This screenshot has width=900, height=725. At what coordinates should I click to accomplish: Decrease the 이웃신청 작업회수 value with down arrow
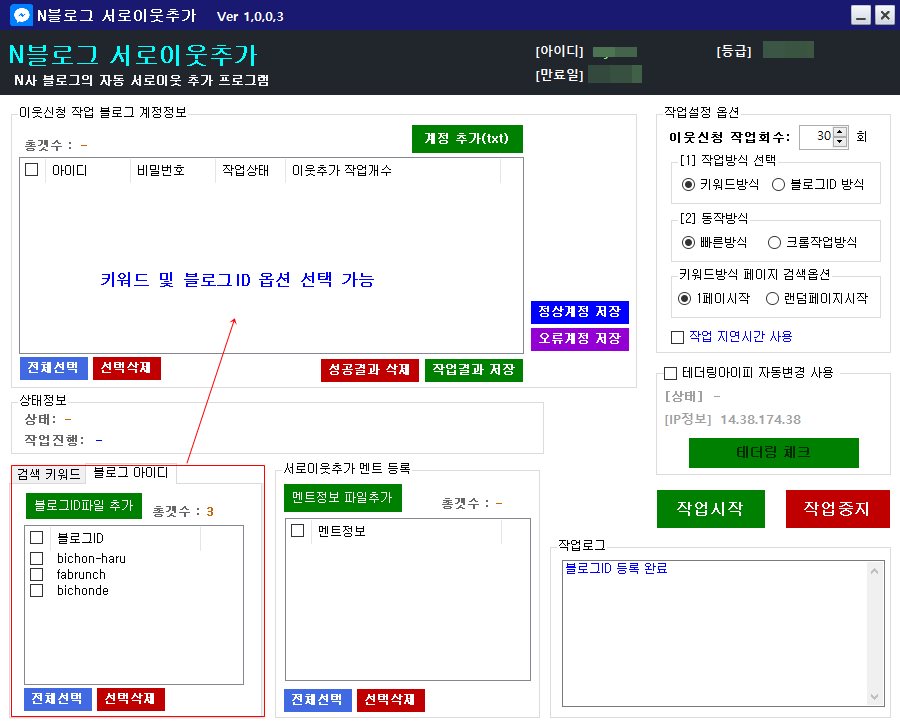tap(840, 142)
